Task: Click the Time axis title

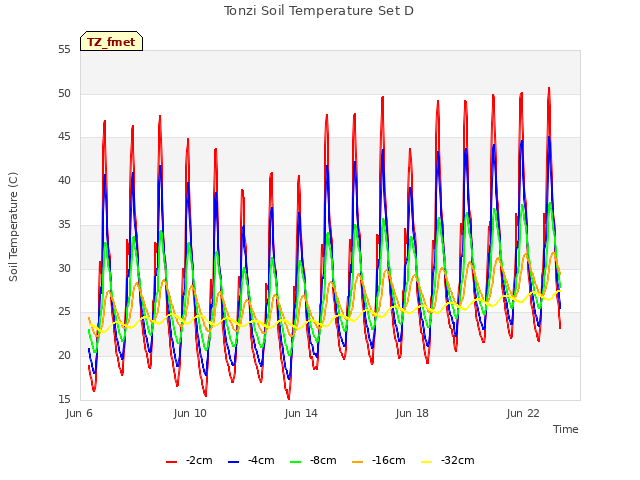Action: pos(566,429)
